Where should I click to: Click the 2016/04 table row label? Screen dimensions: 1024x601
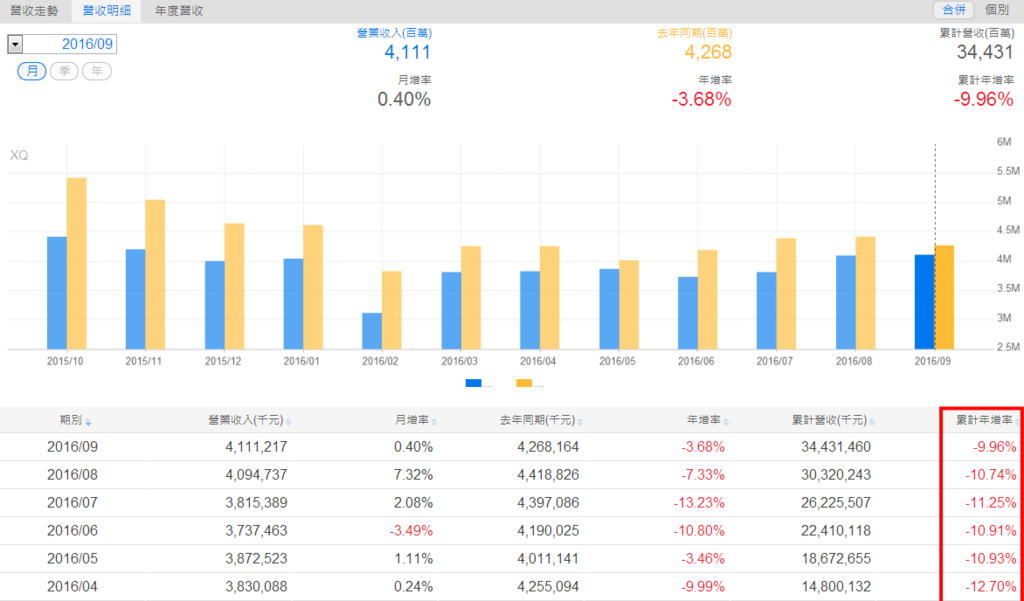(x=72, y=587)
